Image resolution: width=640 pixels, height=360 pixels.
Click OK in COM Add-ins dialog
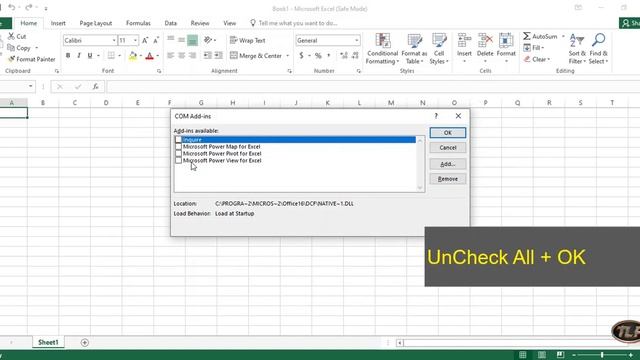[448, 133]
